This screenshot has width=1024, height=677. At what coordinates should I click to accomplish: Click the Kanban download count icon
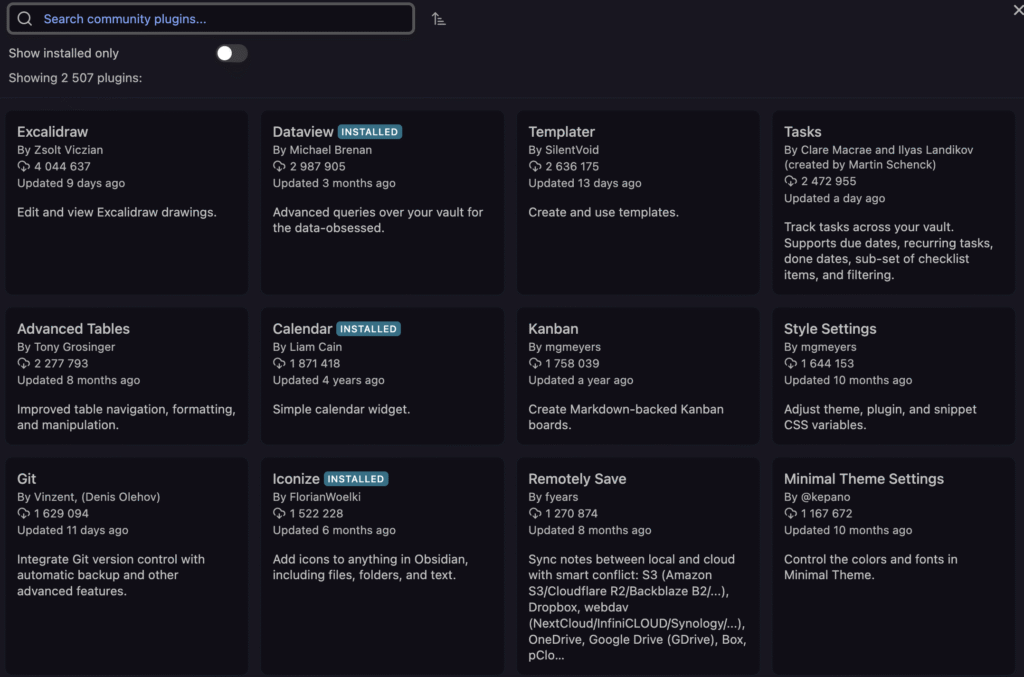[535, 363]
